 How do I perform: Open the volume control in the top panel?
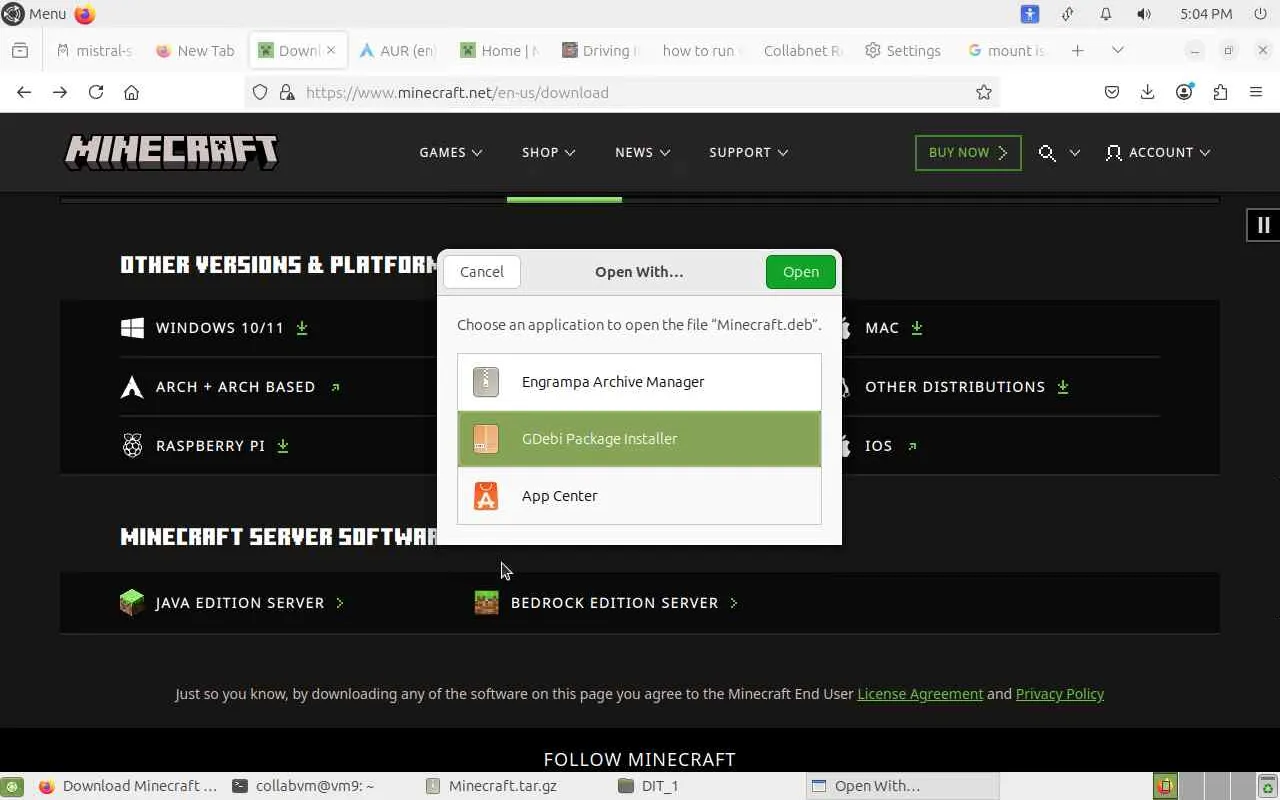pos(1144,14)
